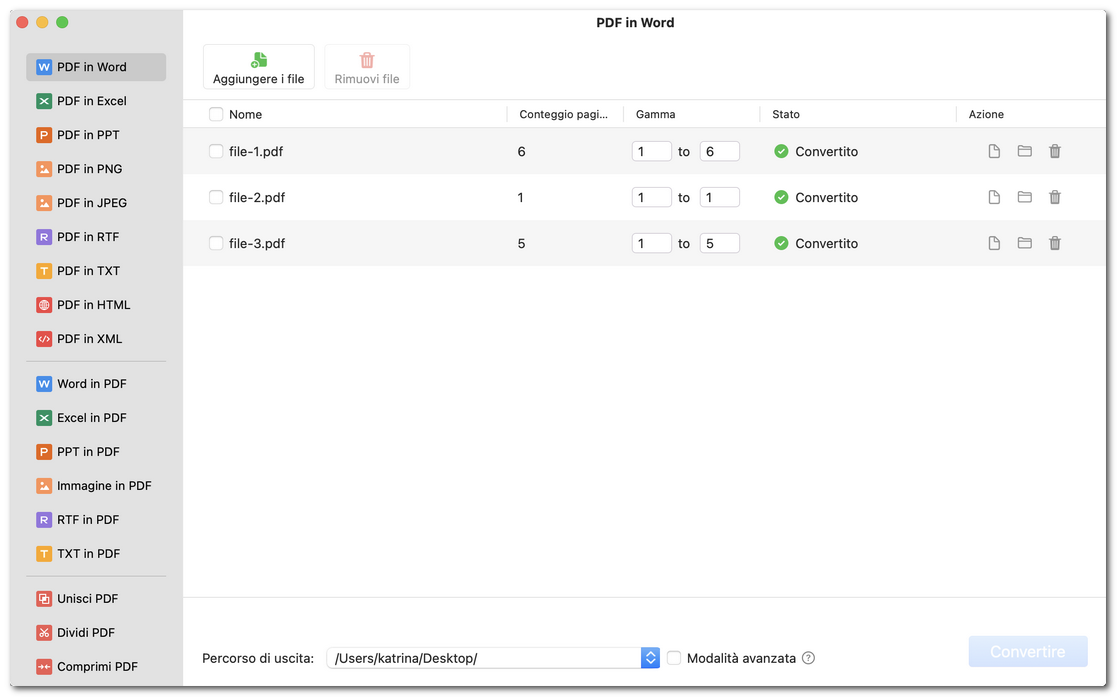The height and width of the screenshot is (697, 1117).
Task: Switch to PDF in HTML conversion
Action: click(96, 305)
